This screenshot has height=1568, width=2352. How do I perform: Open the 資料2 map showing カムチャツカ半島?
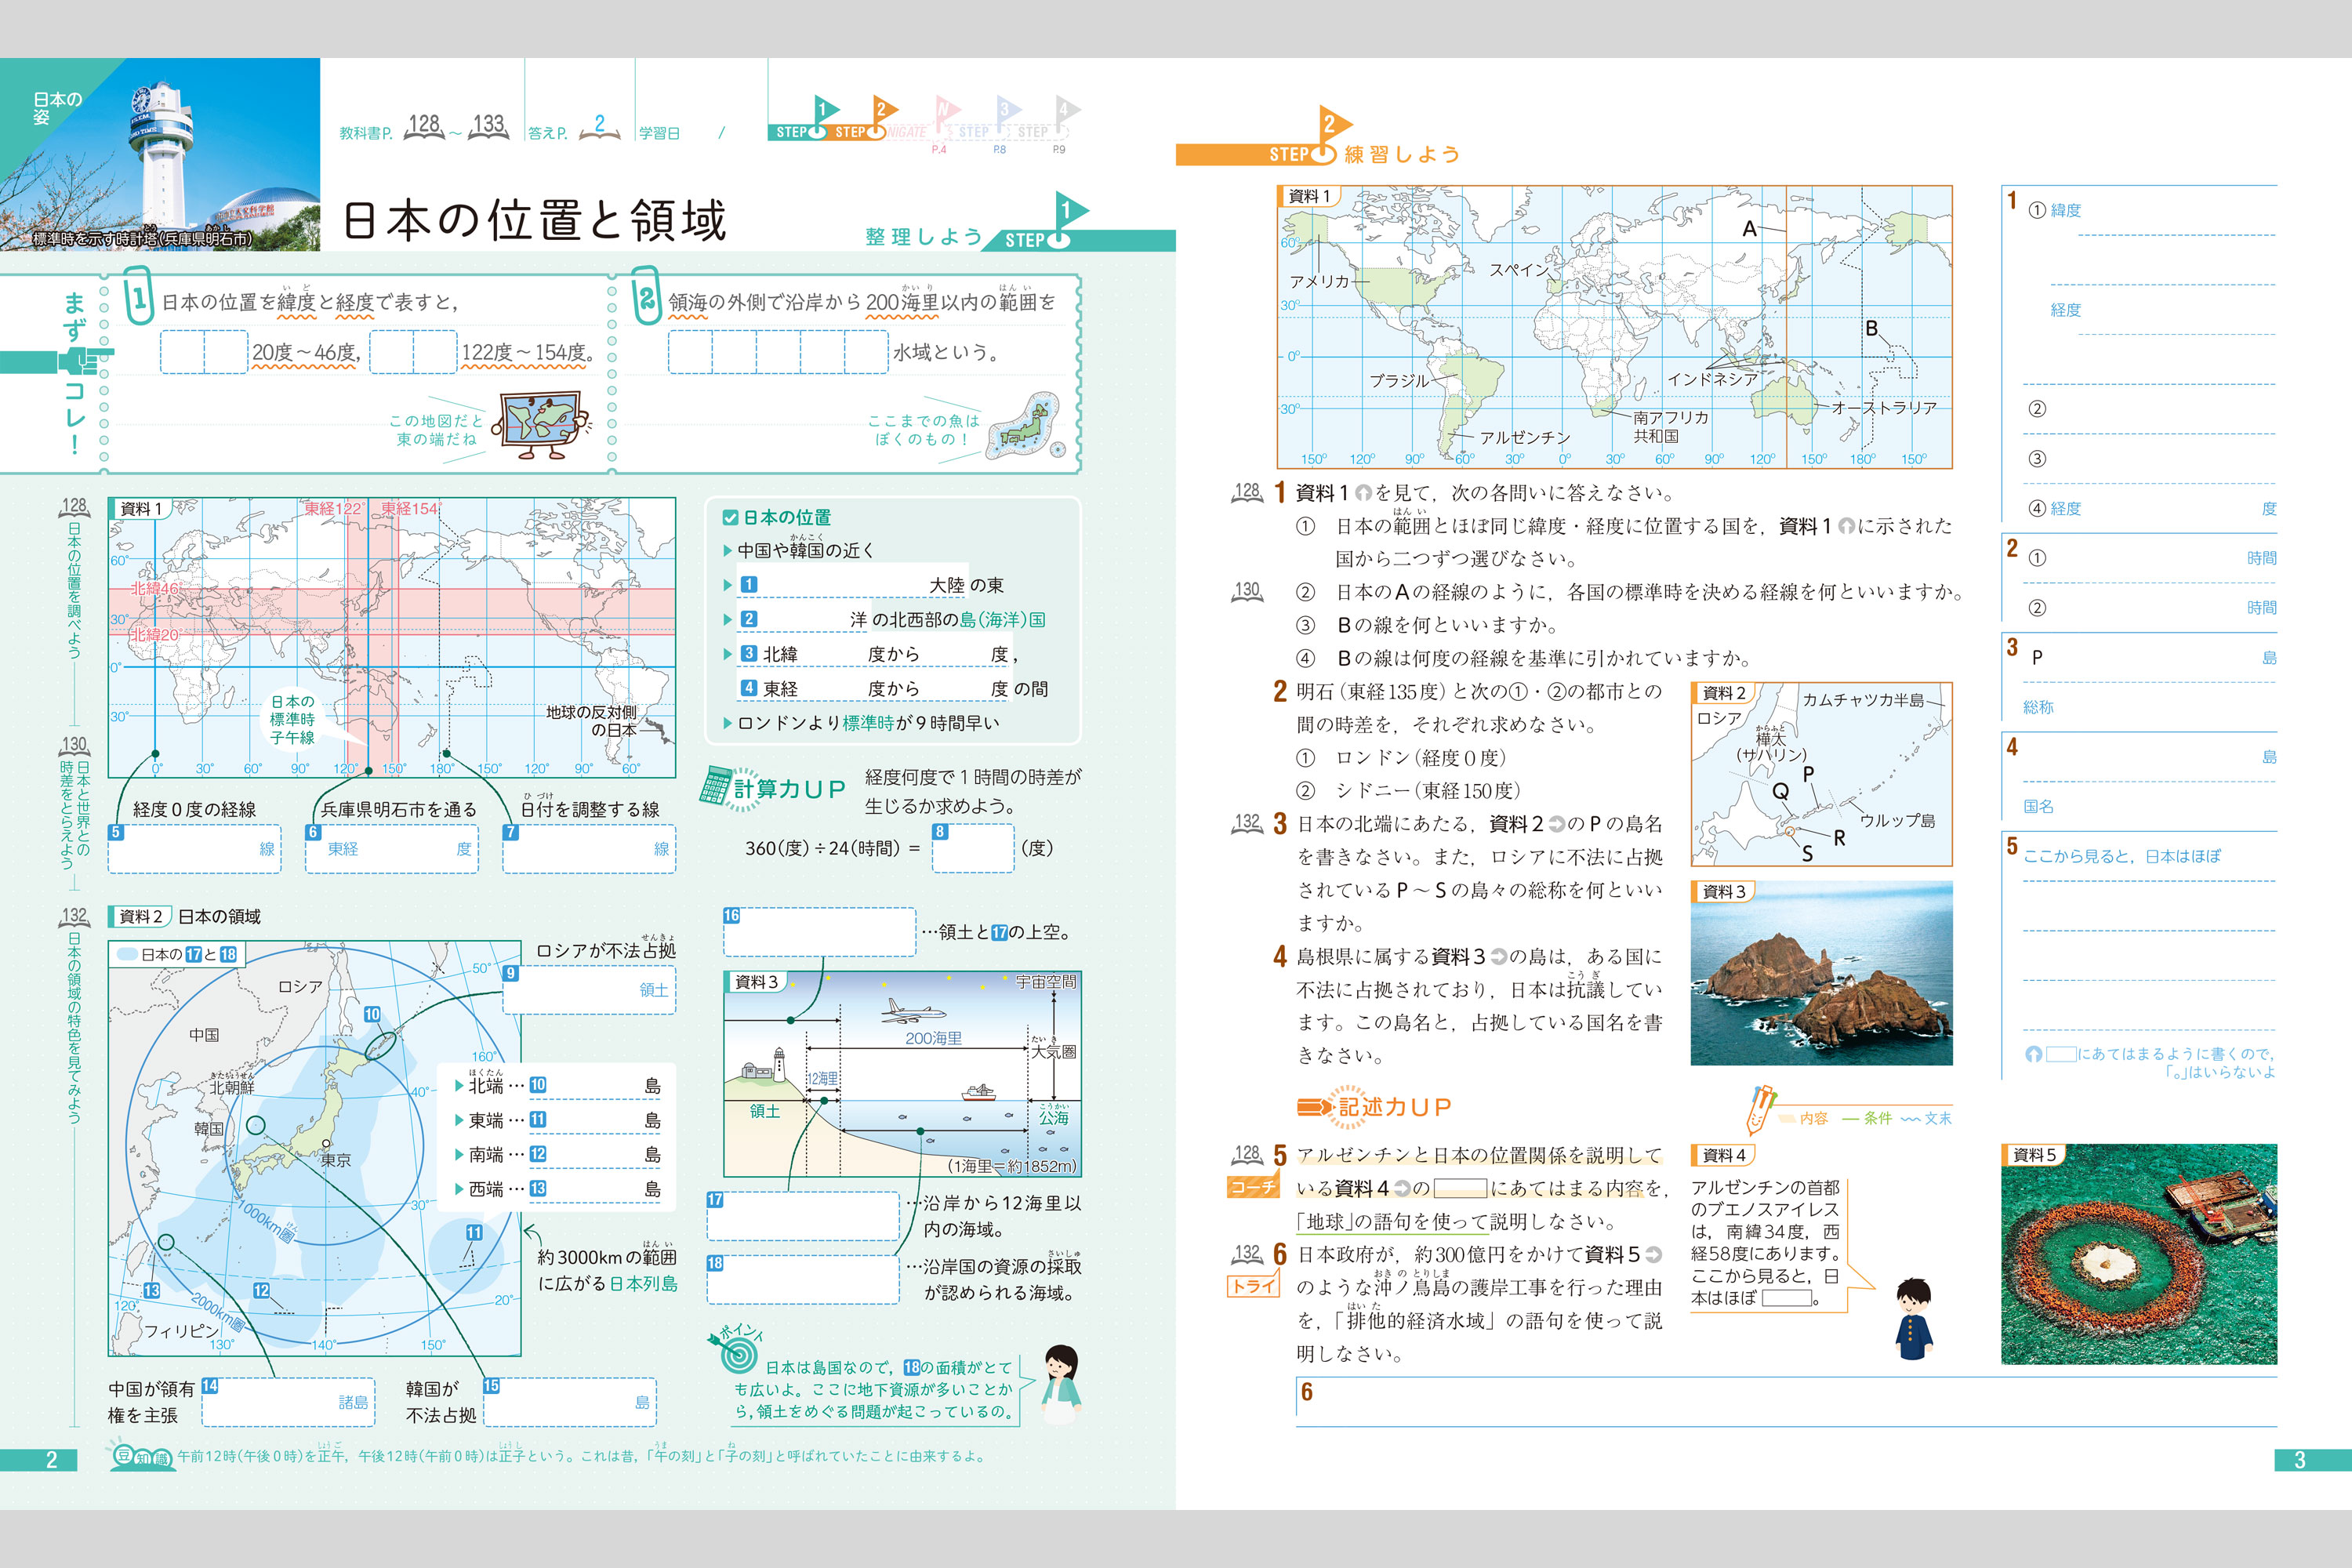pos(1821,774)
